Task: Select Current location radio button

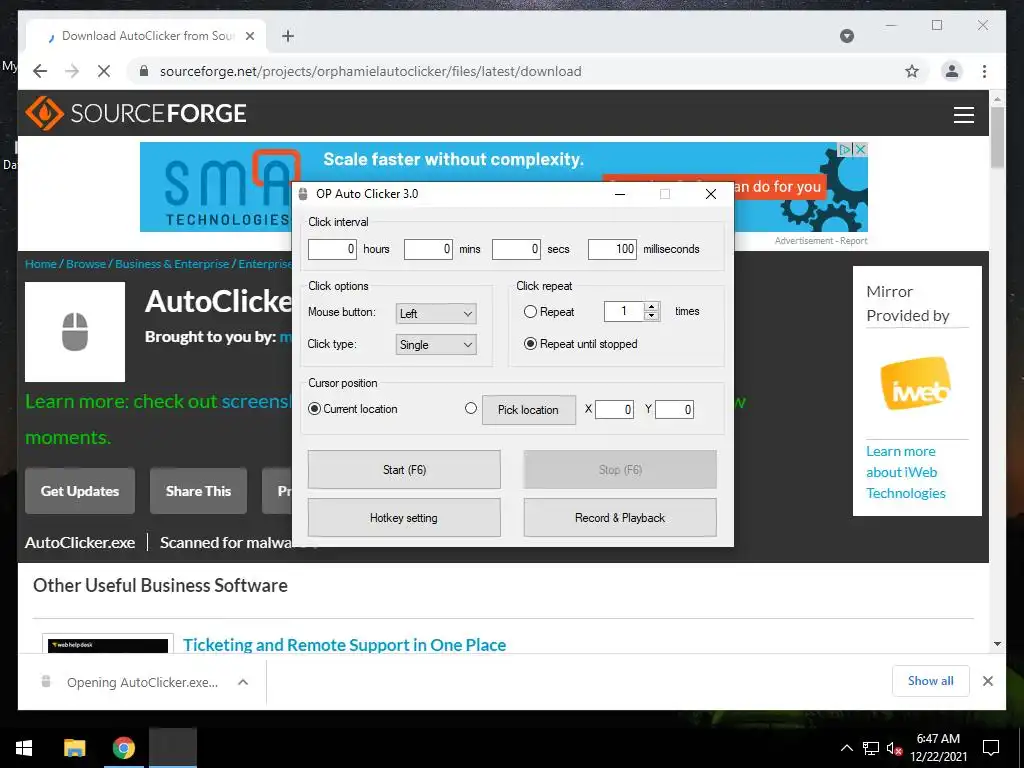Action: (314, 409)
